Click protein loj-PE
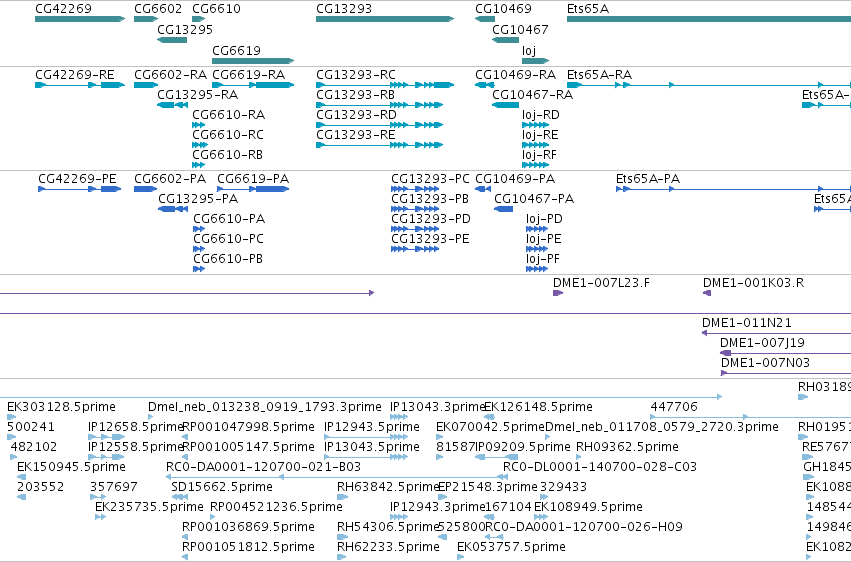 pos(537,249)
